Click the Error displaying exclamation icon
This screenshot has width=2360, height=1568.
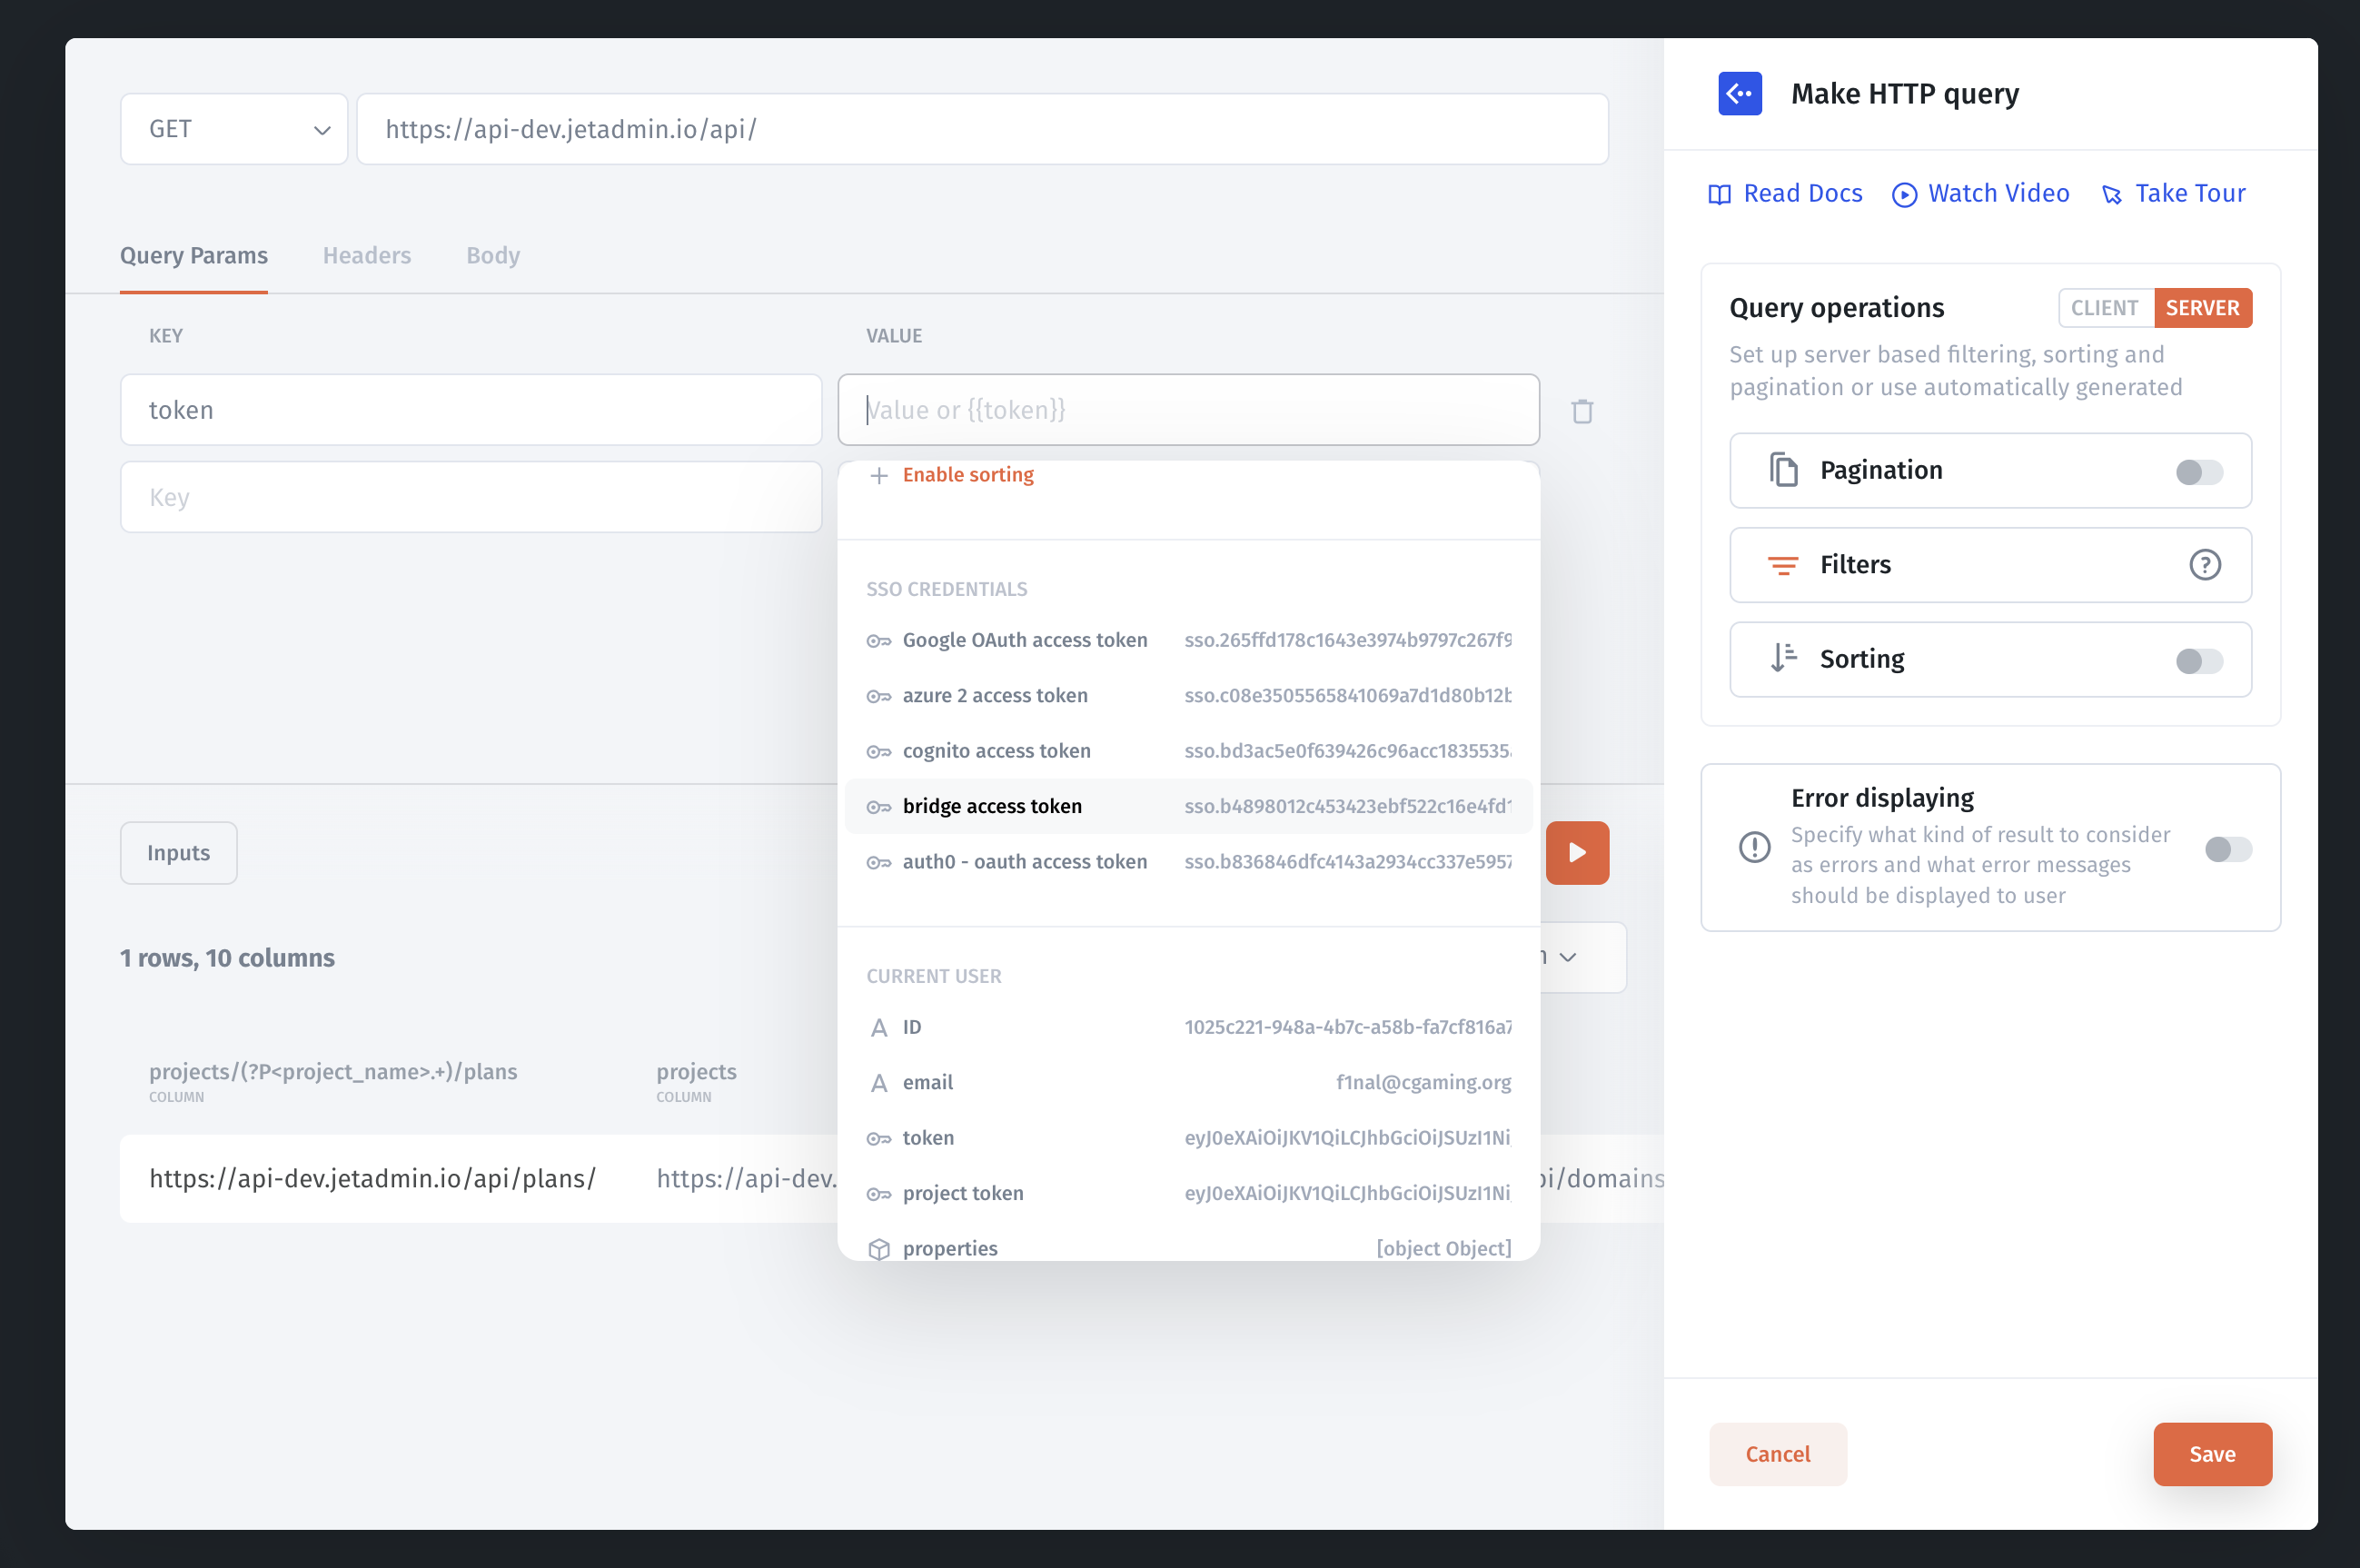pyautogui.click(x=1754, y=847)
